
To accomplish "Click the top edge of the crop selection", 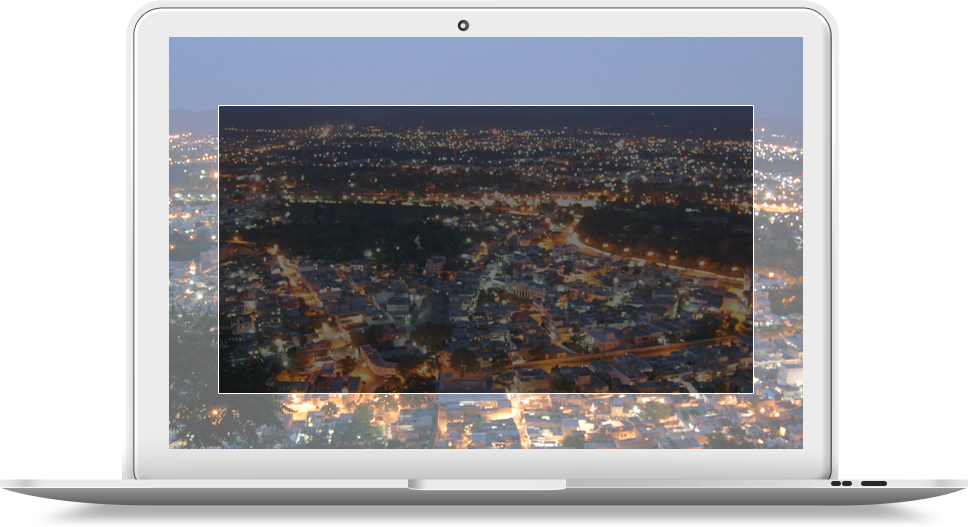I will 485,106.
